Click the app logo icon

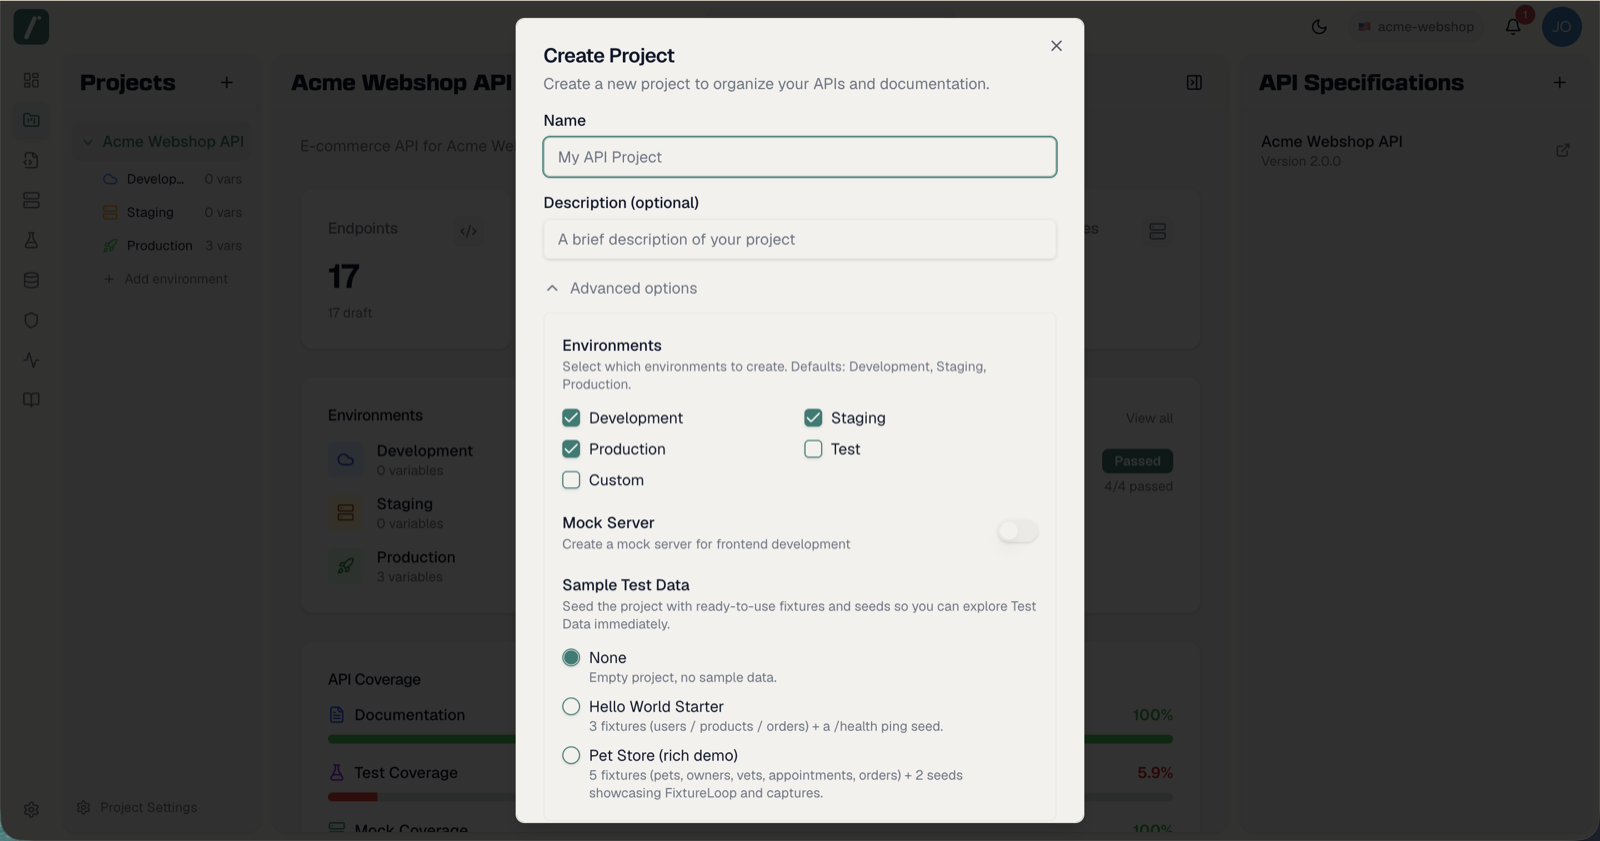(x=31, y=27)
